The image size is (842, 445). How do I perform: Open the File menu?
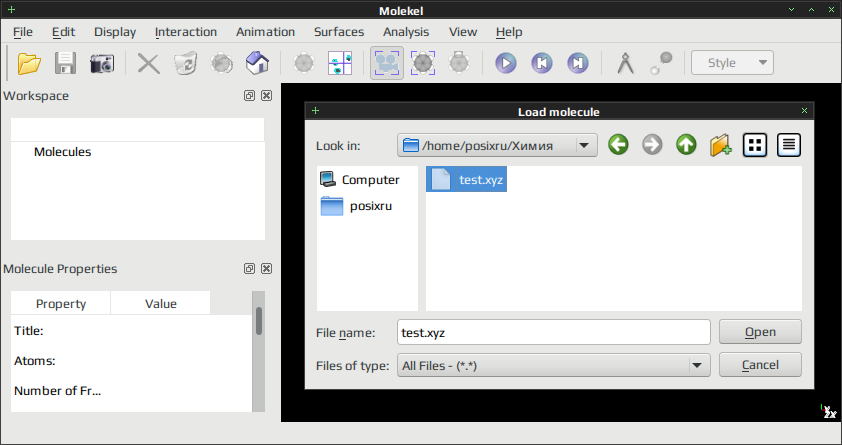click(23, 32)
